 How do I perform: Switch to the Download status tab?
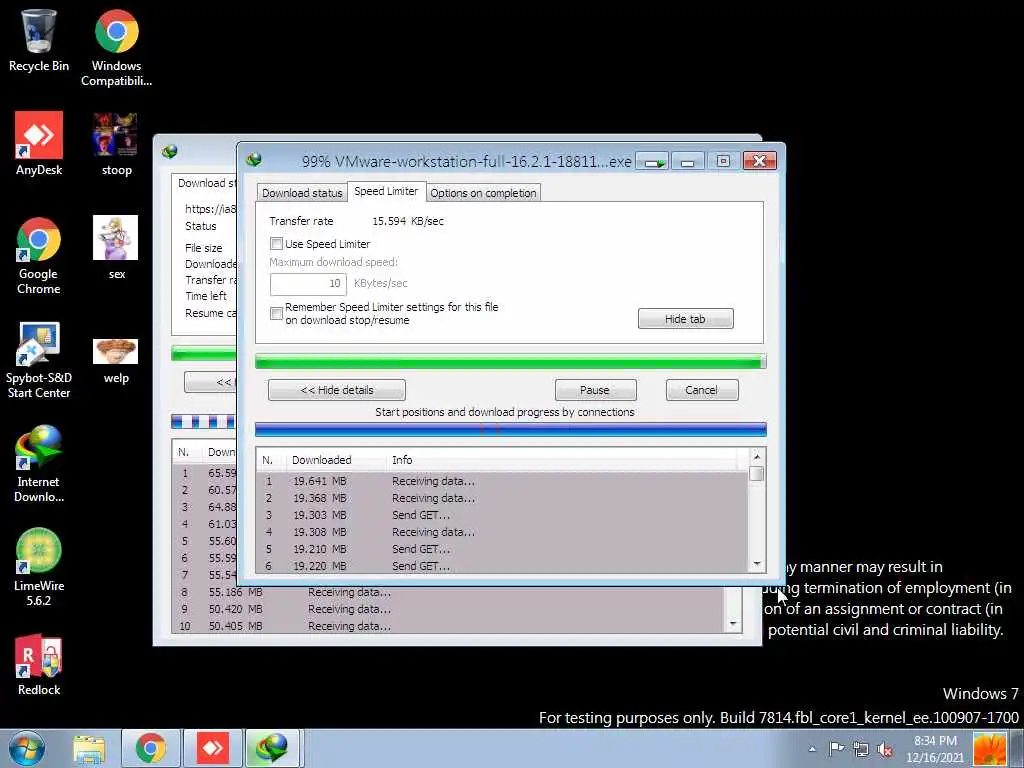coord(302,193)
